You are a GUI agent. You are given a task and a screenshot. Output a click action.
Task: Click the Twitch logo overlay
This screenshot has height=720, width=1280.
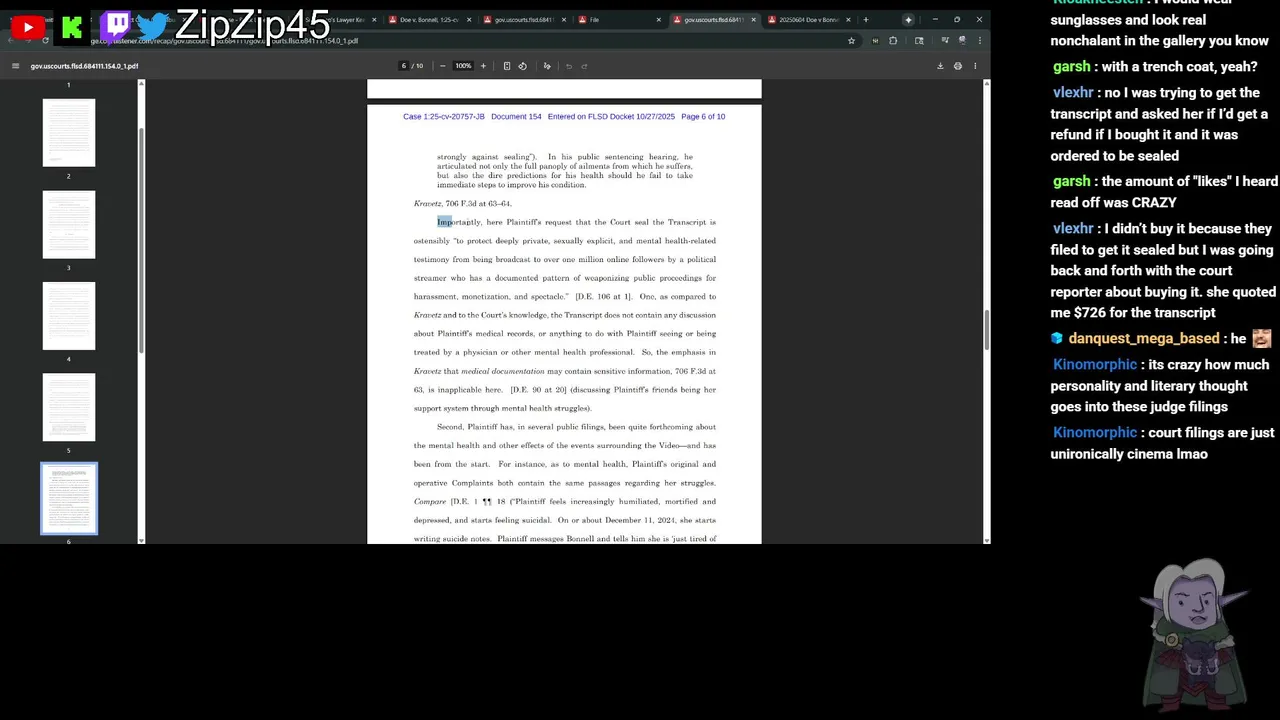click(116, 26)
